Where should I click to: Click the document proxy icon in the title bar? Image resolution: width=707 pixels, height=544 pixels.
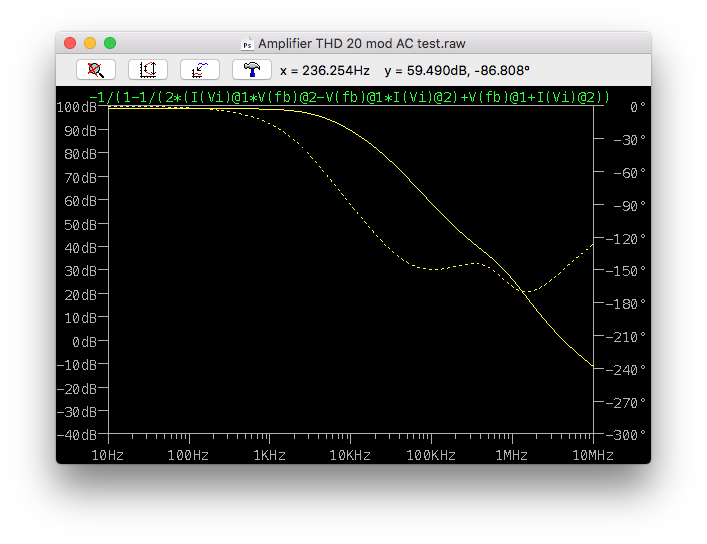coord(247,44)
